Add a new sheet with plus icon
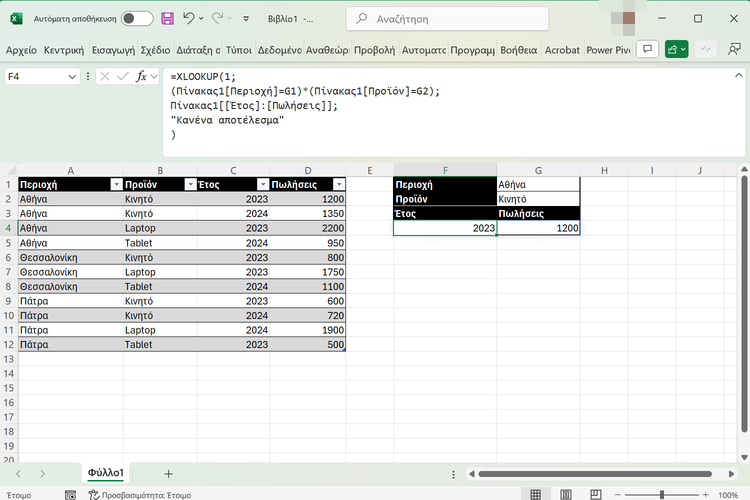This screenshot has height=500, width=750. [x=168, y=474]
